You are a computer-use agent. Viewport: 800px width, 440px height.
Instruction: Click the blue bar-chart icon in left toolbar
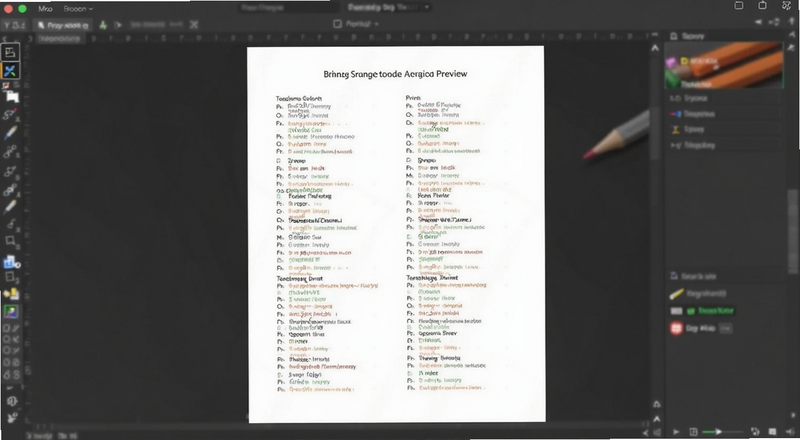point(10,262)
